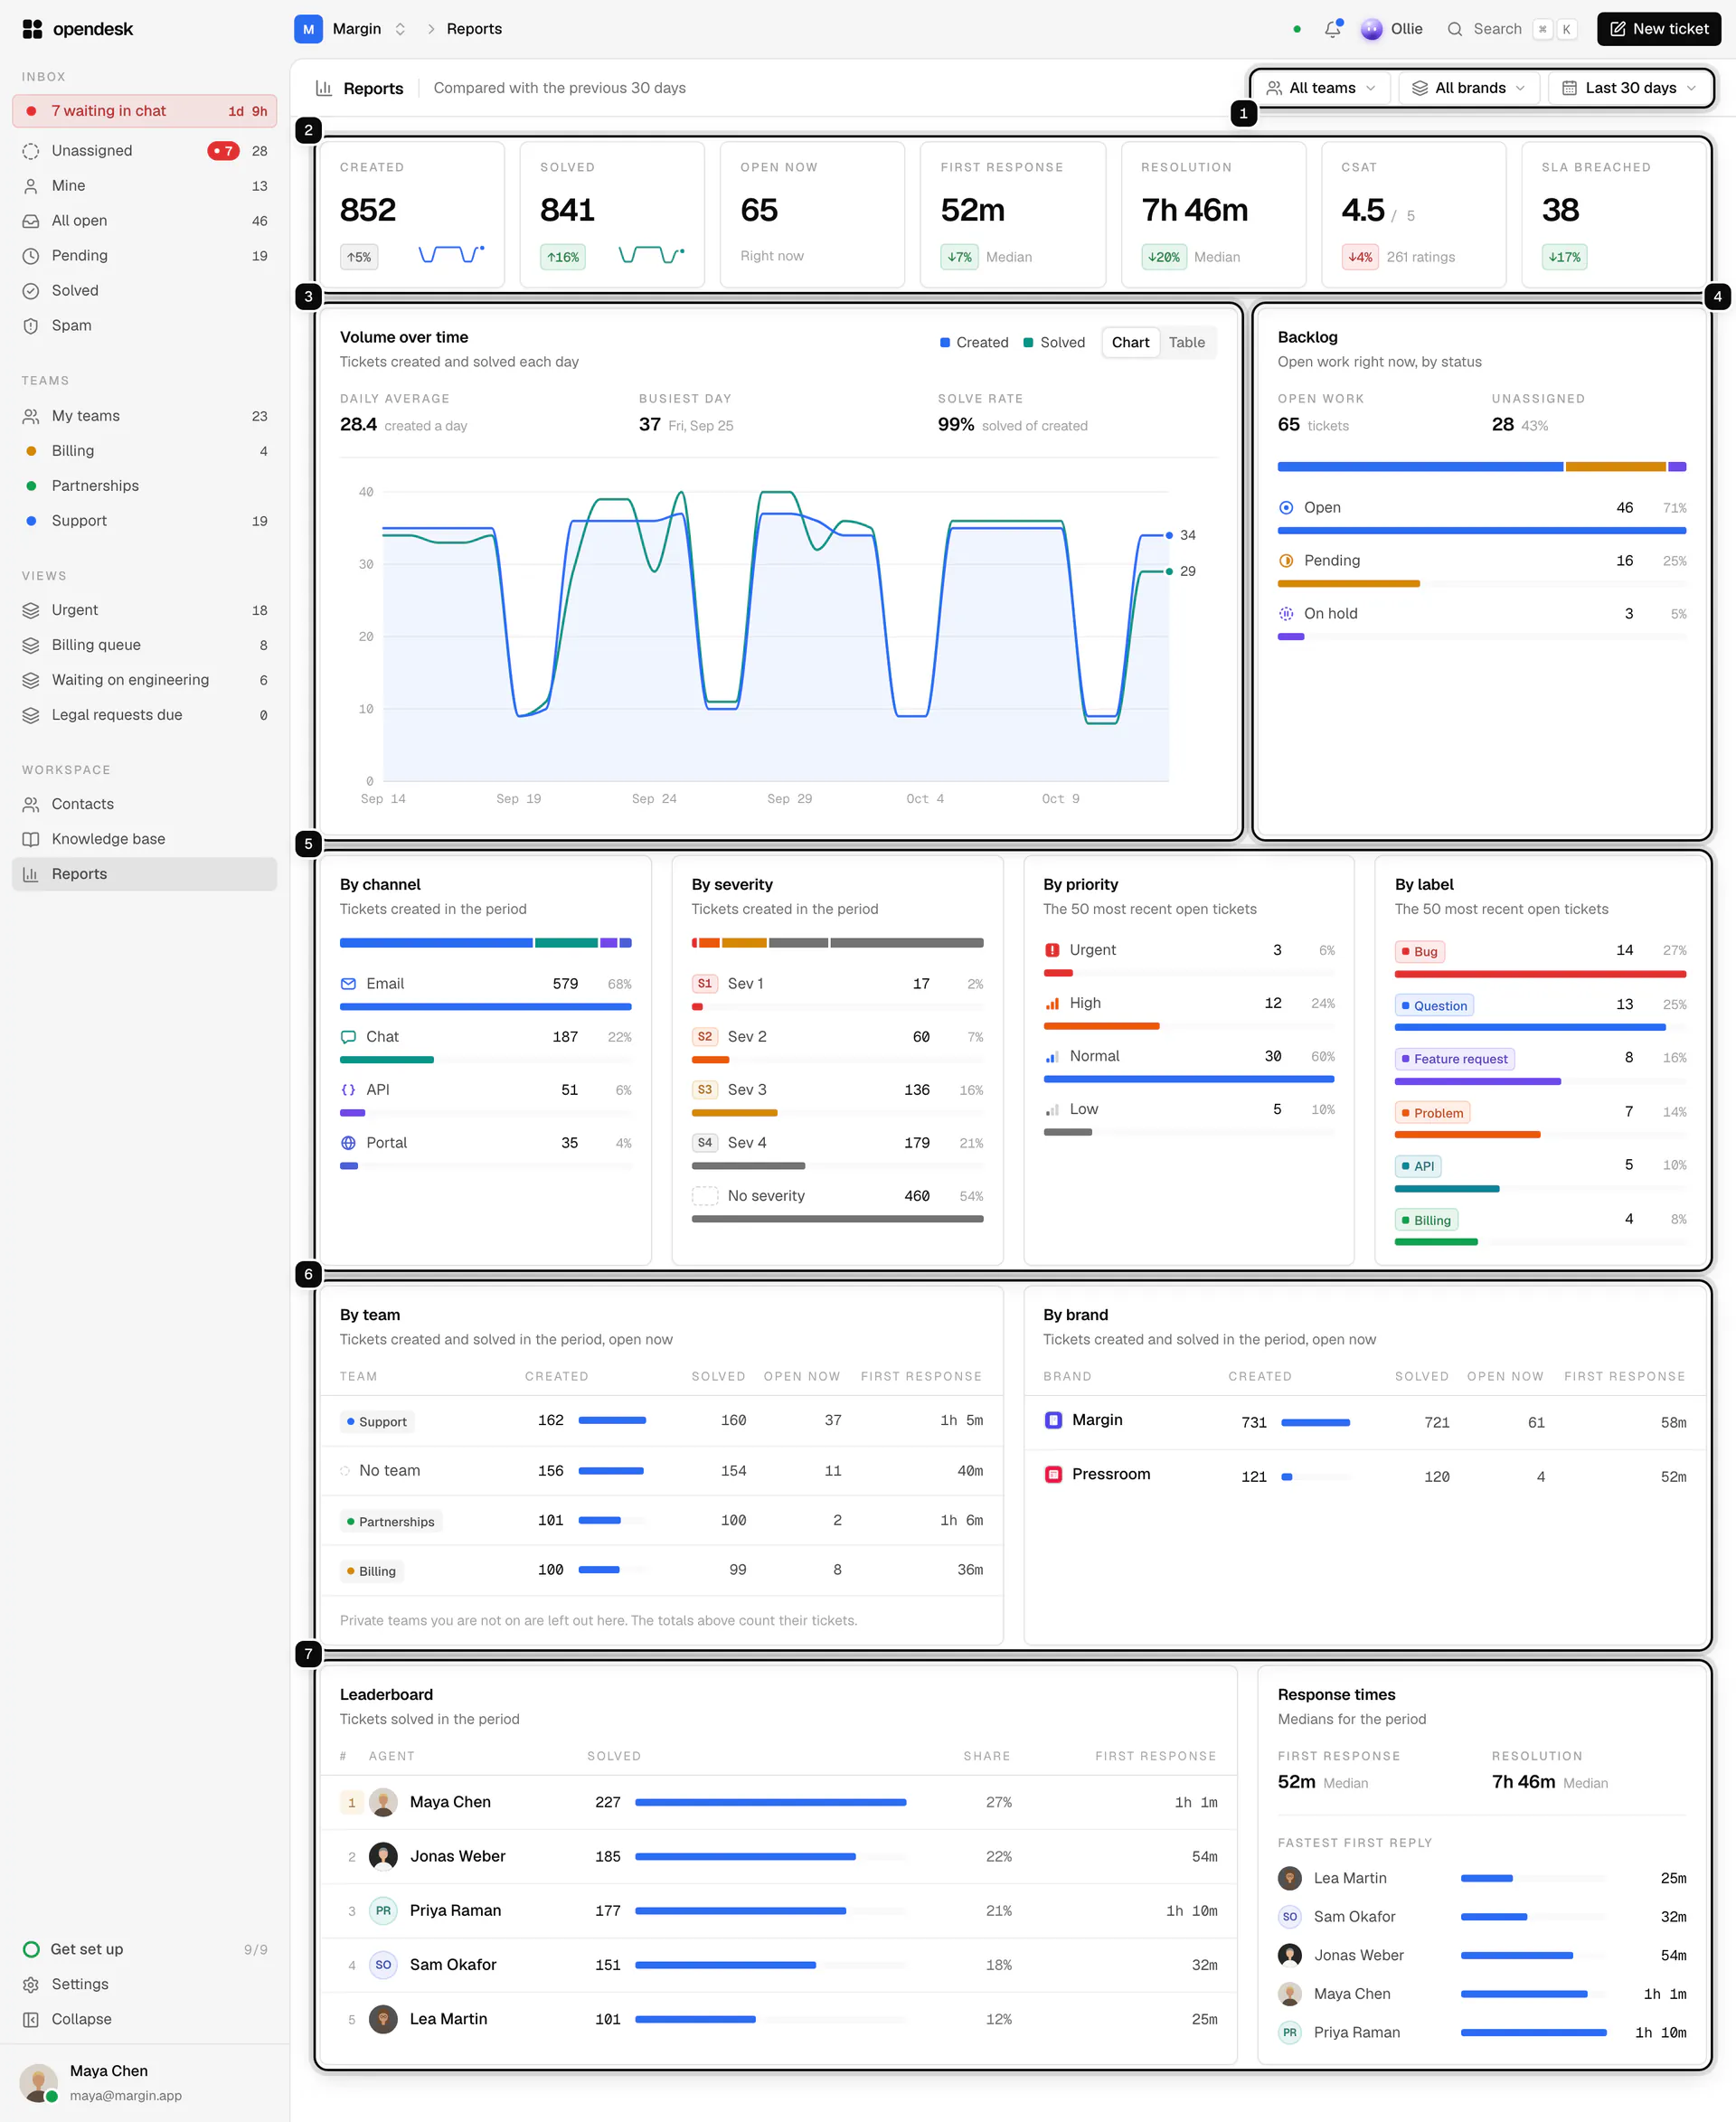Click the Pending clock icon
Viewport: 1736px width, 2122px height.
tap(31, 256)
